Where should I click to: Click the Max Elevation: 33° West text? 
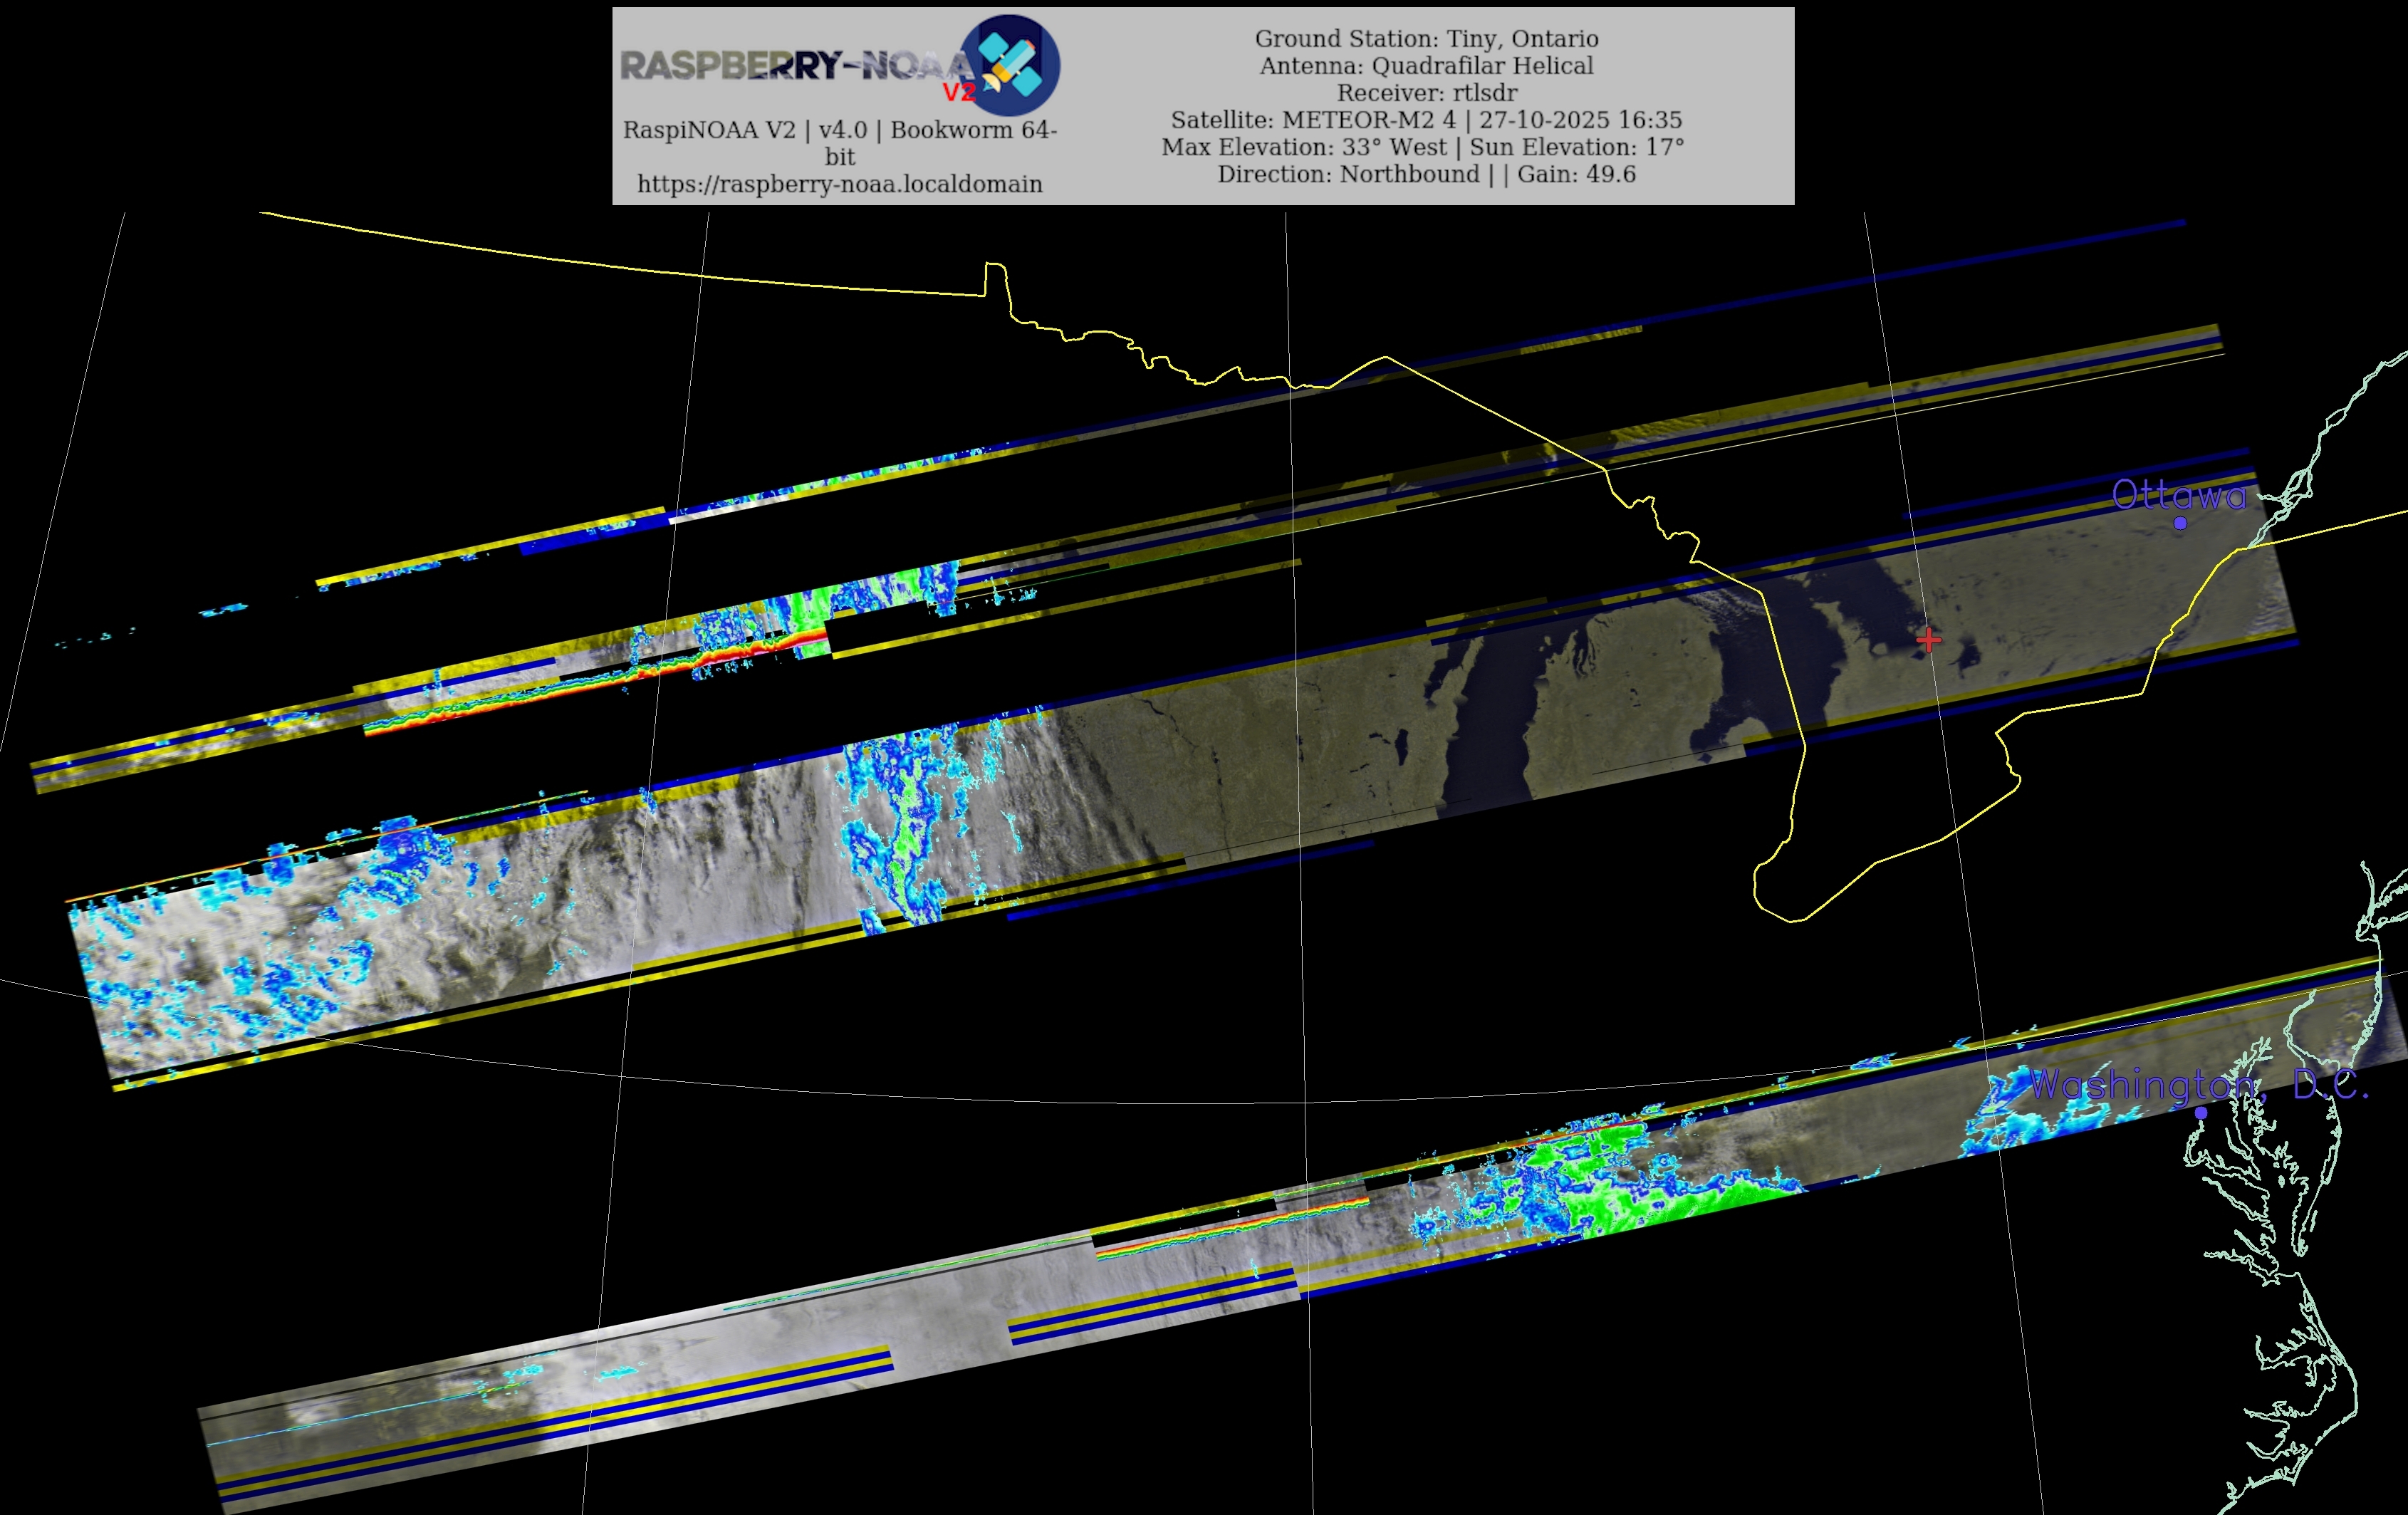(x=1303, y=147)
